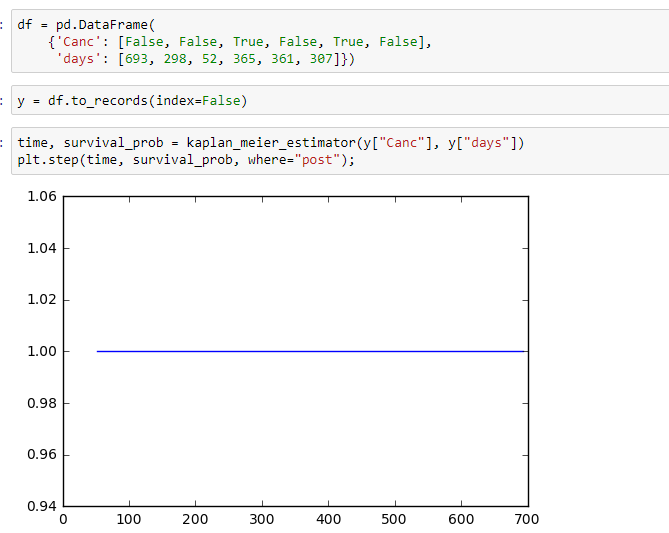Click the value 298 in days list
Image resolution: width=669 pixels, height=533 pixels.
pyautogui.click(x=175, y=58)
